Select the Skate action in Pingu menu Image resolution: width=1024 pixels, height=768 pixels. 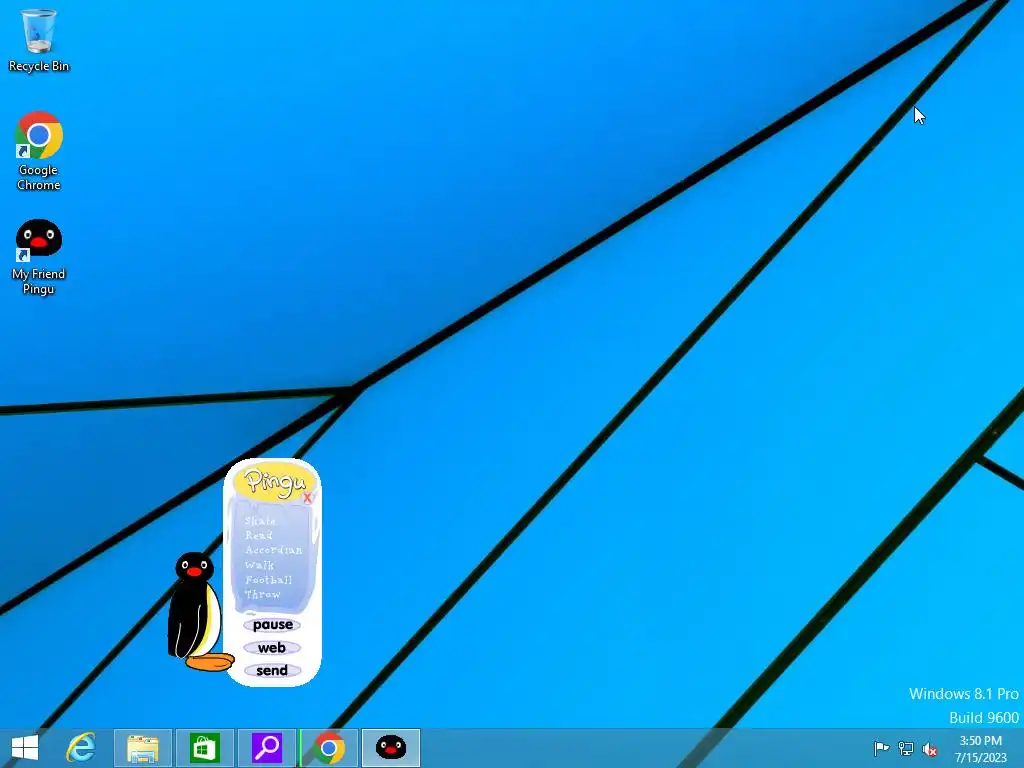point(260,520)
